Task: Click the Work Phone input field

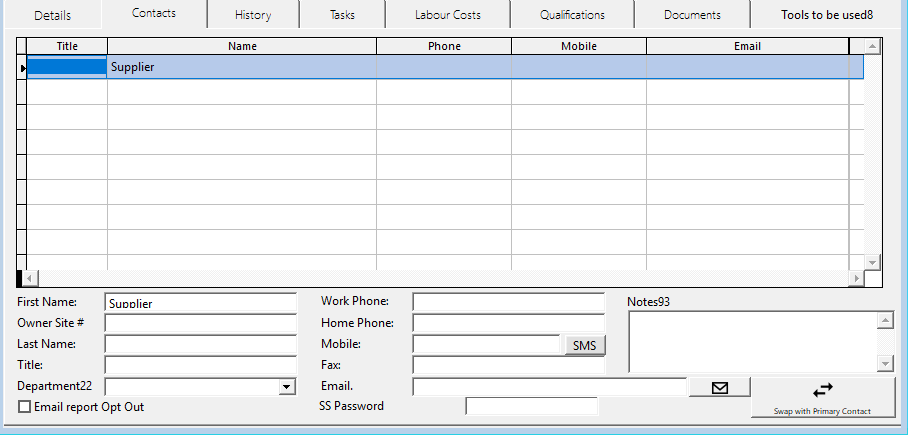Action: [x=508, y=302]
